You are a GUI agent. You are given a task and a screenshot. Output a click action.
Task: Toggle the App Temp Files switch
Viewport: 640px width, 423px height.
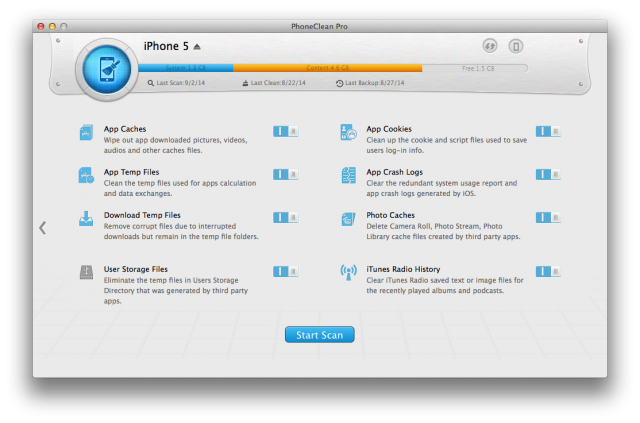pyautogui.click(x=286, y=174)
